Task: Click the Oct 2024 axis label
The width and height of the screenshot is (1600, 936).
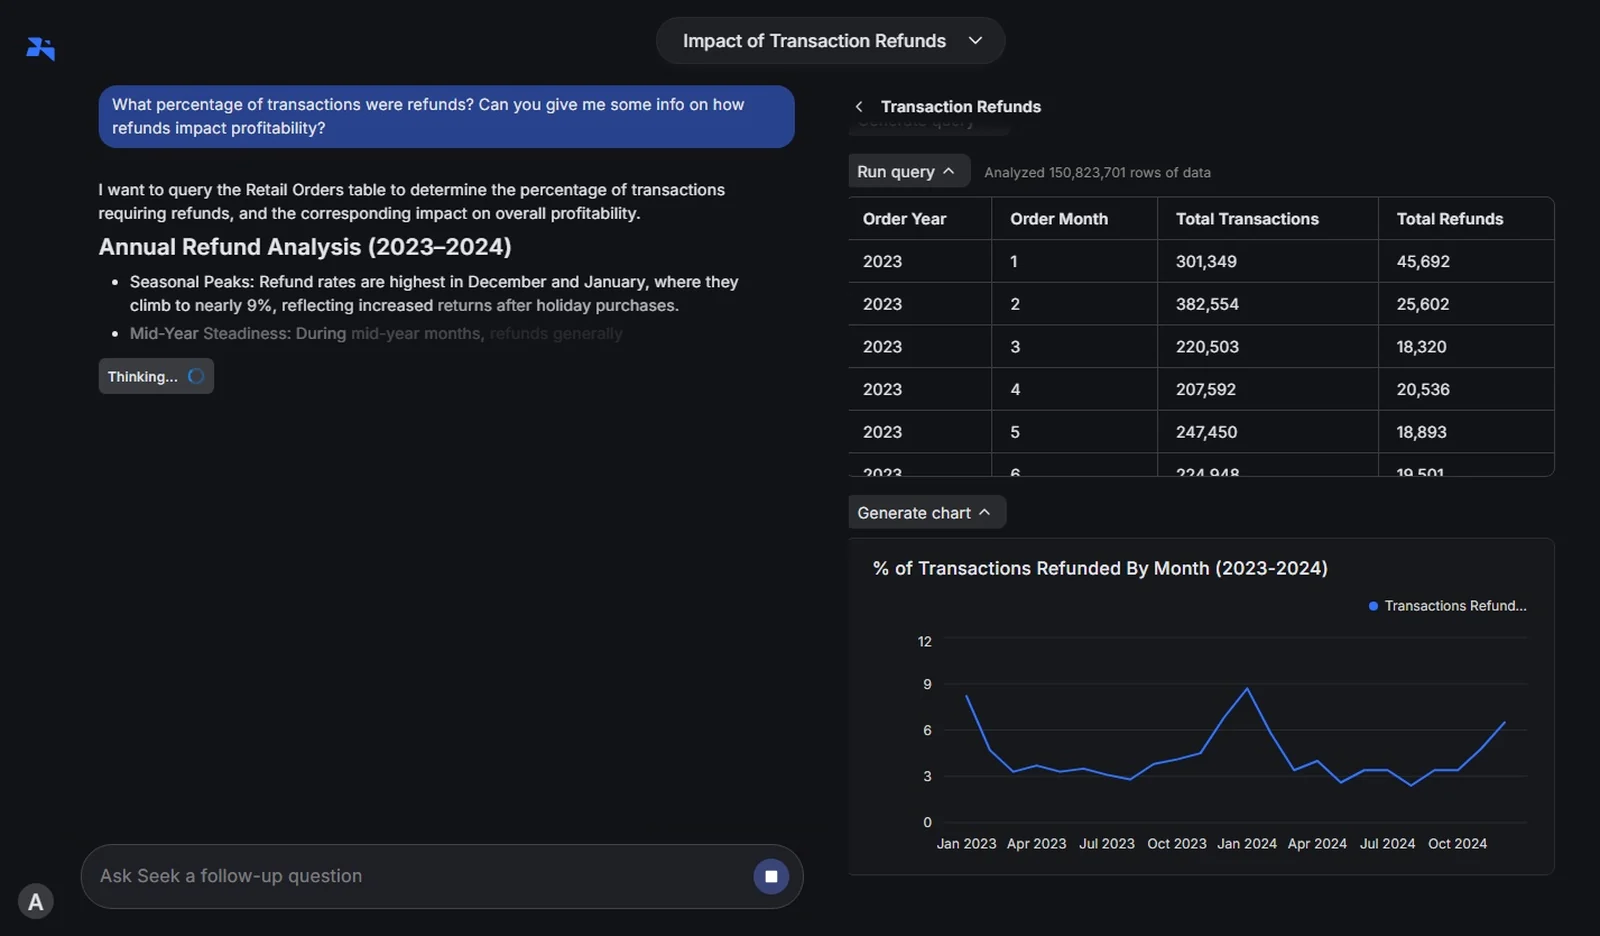Action: (x=1457, y=844)
